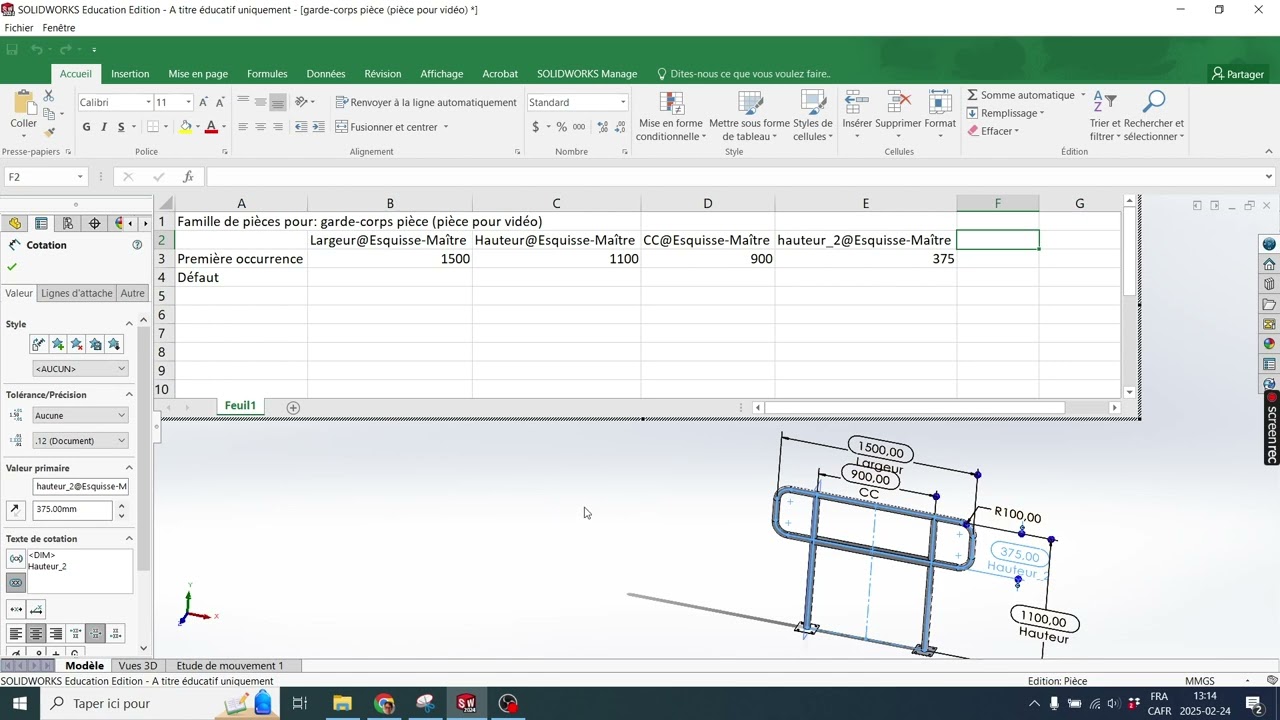Open the Données ribbon tab
The width and height of the screenshot is (1280, 720).
326,74
